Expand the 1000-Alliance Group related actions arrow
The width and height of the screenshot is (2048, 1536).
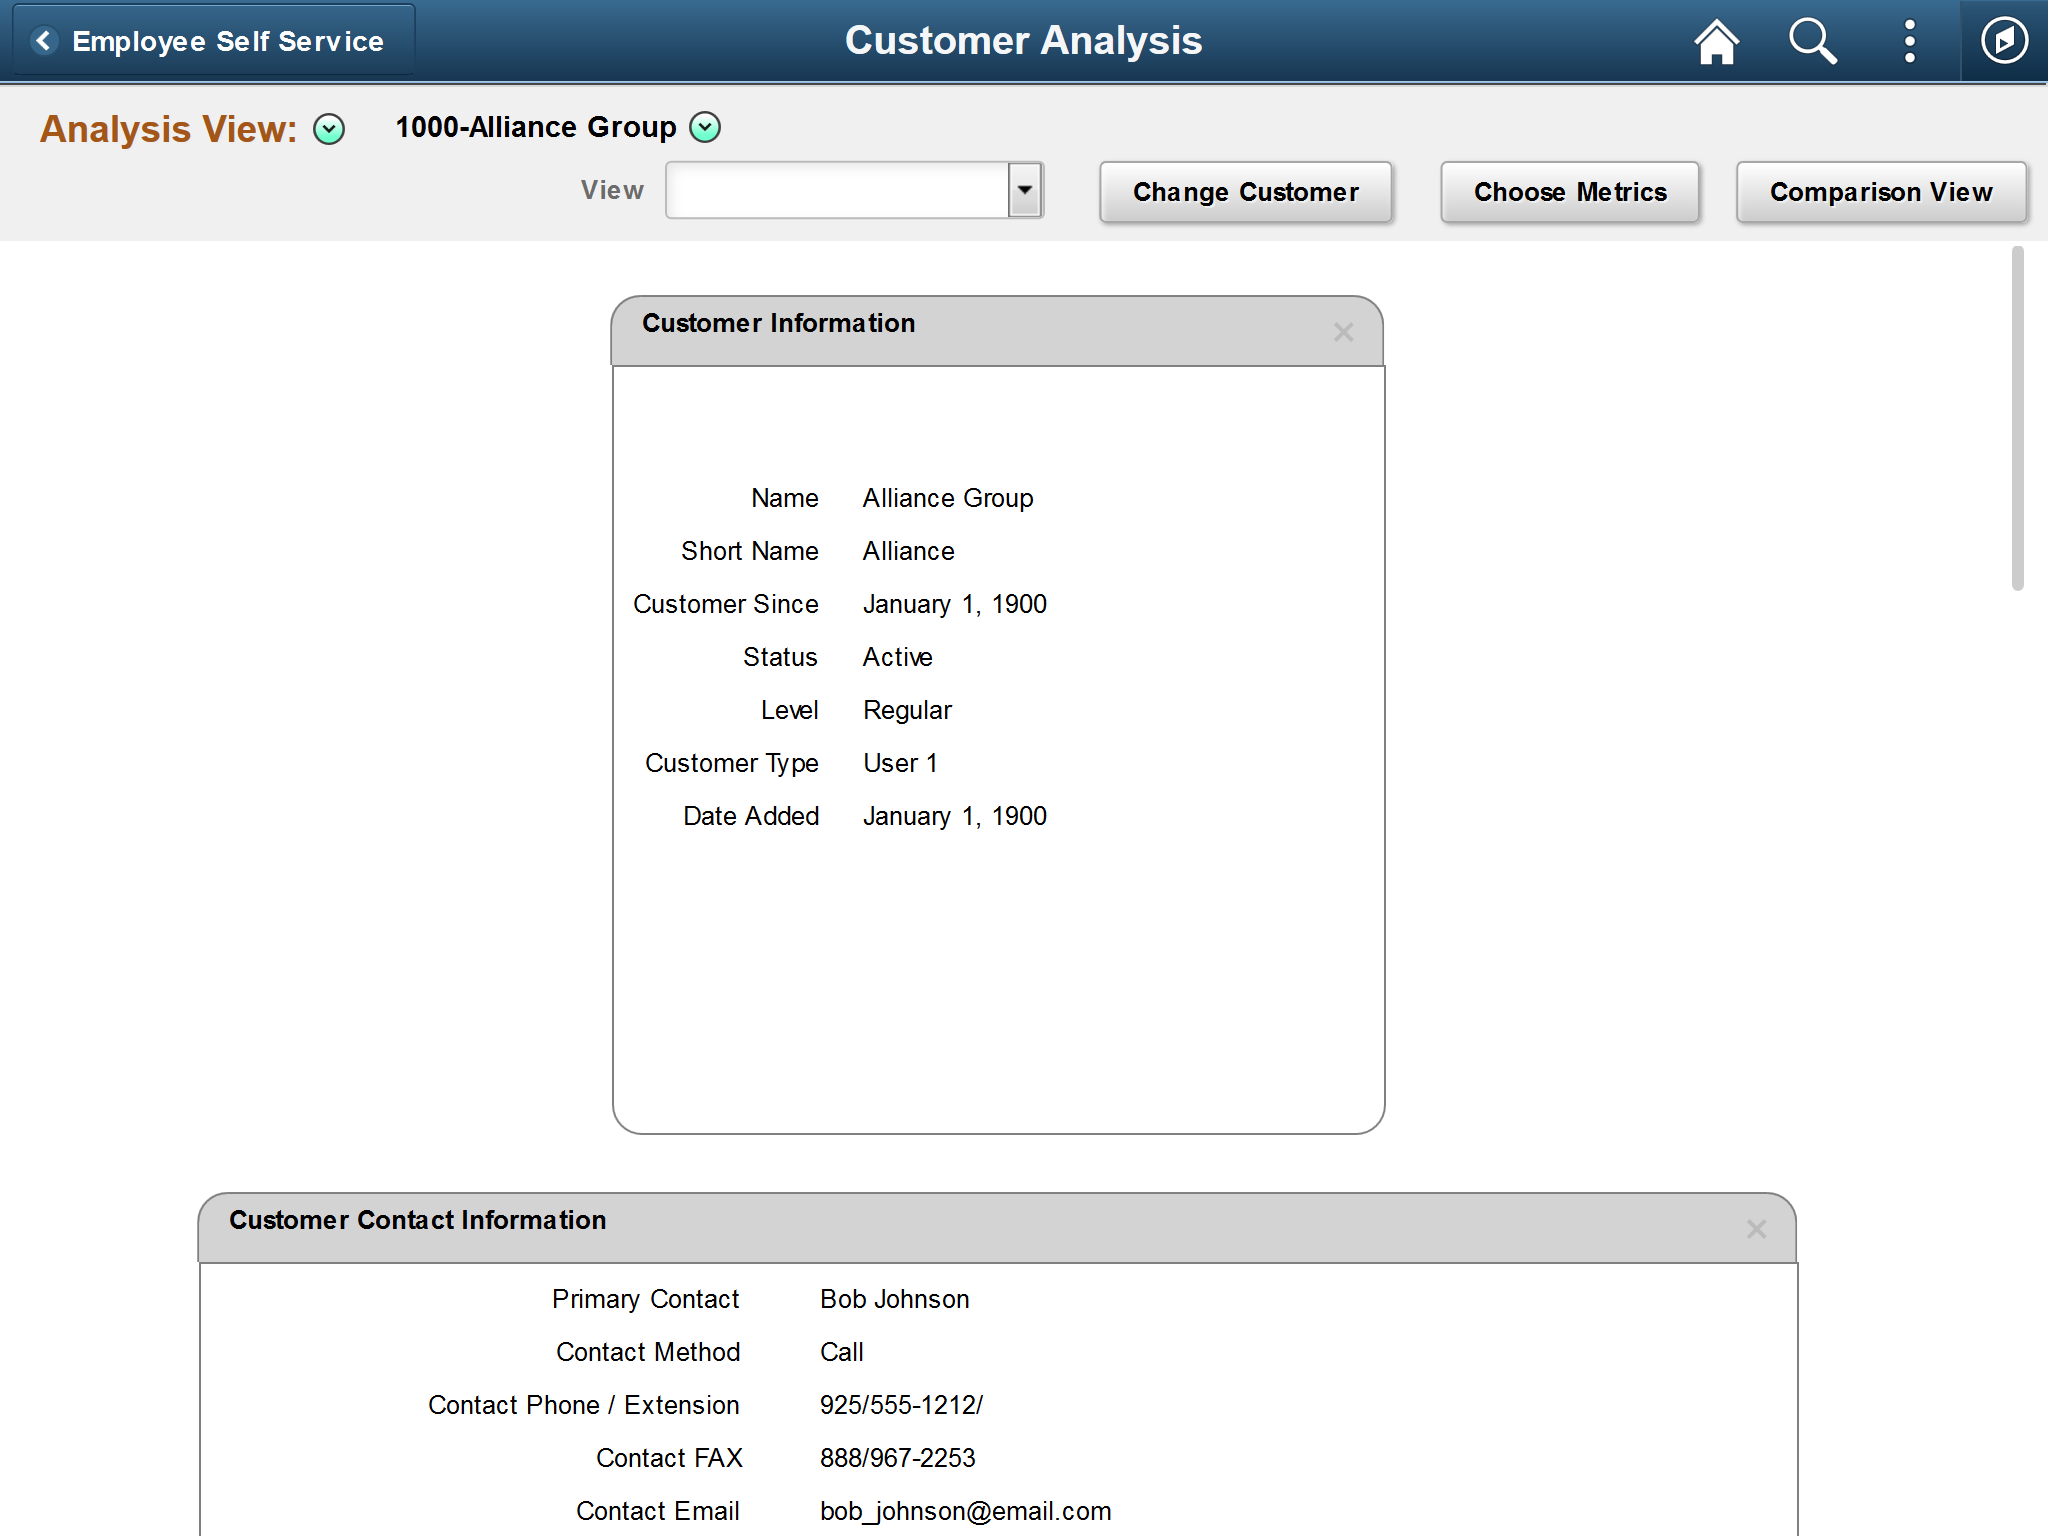705,127
